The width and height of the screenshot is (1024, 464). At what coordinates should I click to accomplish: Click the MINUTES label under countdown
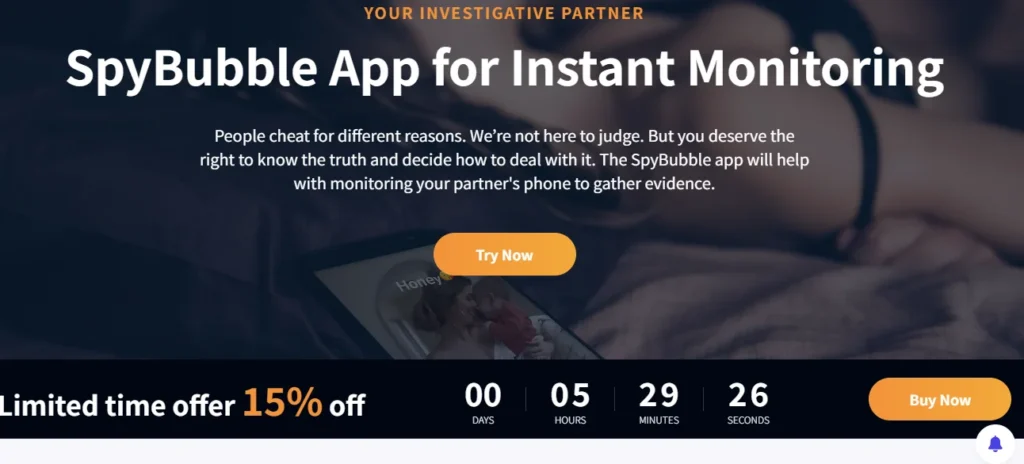click(658, 420)
